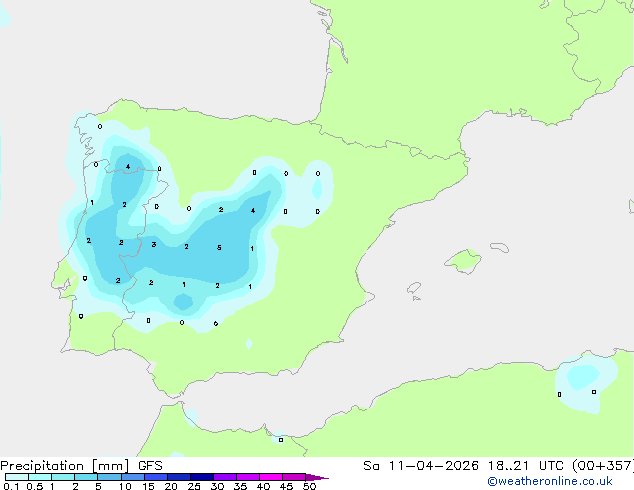The image size is (634, 490).
Task: Click the '10' legend scale label
Action: coord(125,486)
